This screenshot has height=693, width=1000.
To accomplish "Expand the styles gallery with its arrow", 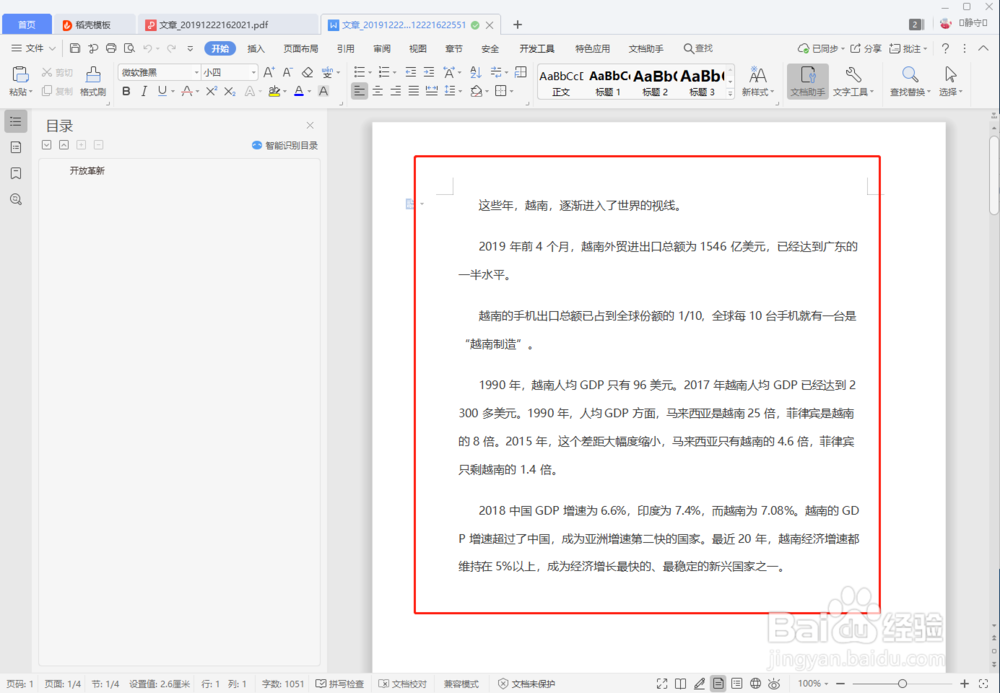I will coord(729,91).
